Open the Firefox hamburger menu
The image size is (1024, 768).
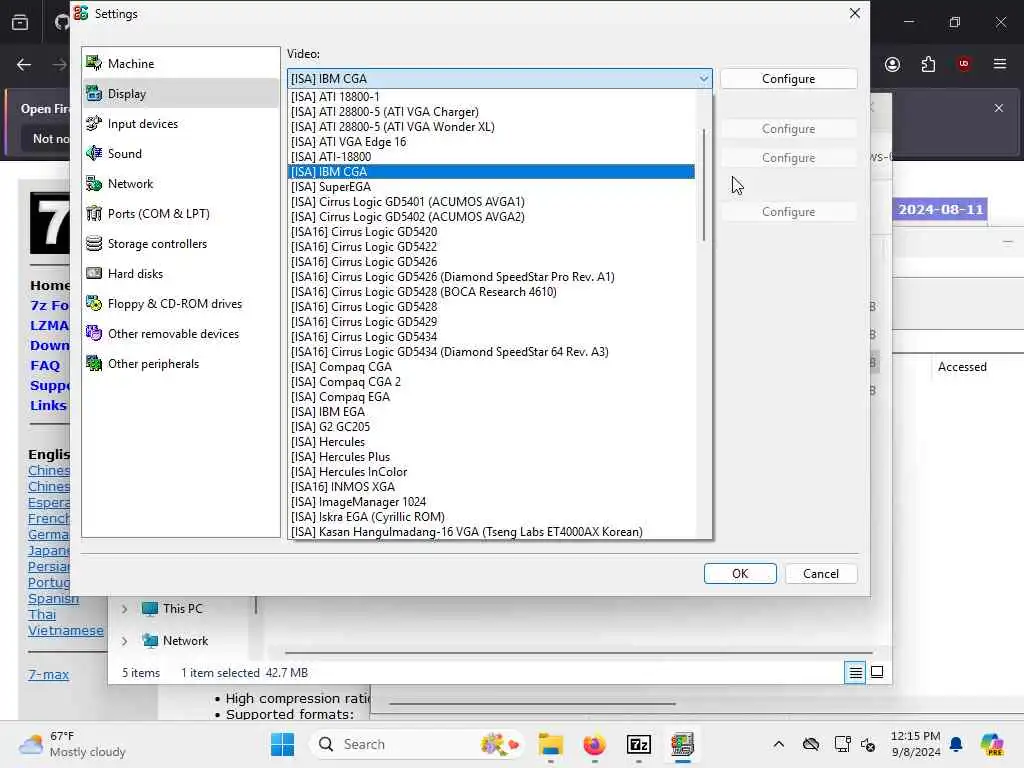[x=1000, y=64]
